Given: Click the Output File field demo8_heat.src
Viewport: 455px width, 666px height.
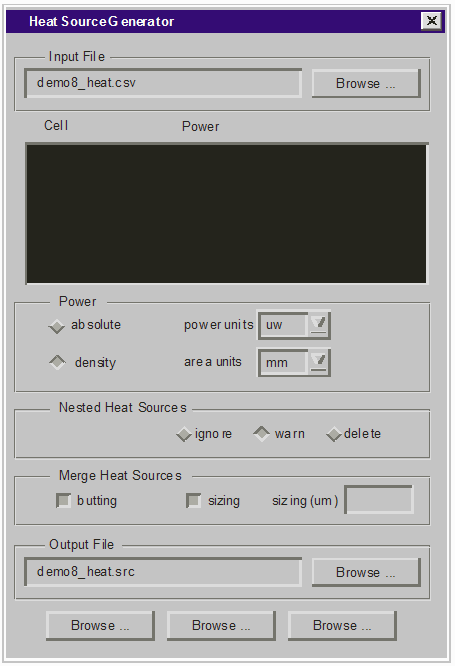Looking at the screenshot, I should click(163, 572).
